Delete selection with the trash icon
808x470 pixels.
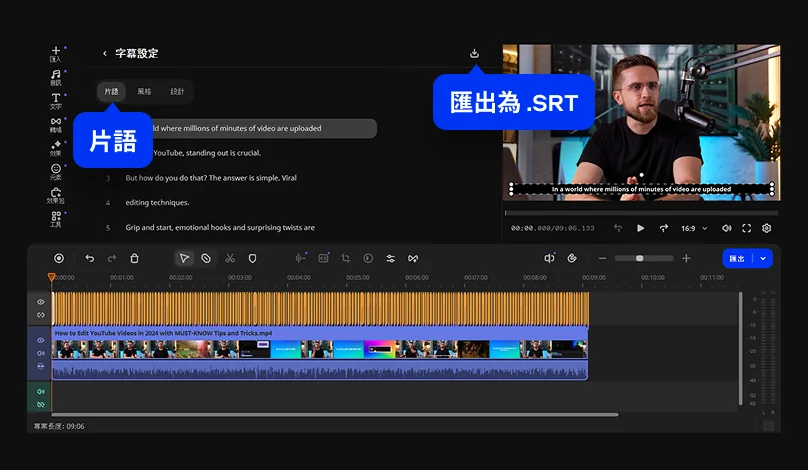coord(135,258)
